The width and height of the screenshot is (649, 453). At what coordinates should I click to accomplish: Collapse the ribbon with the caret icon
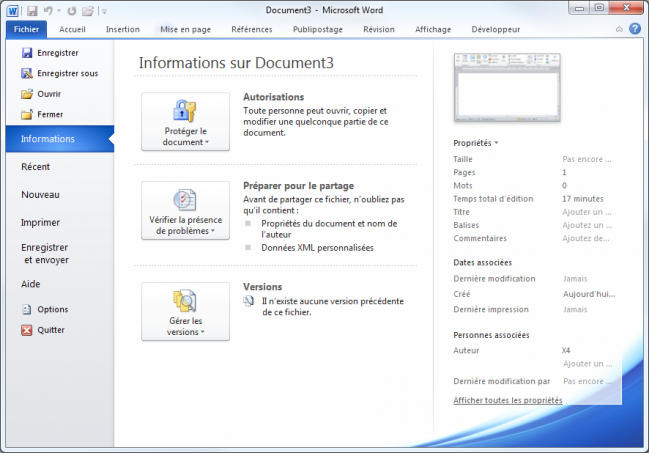(x=620, y=29)
